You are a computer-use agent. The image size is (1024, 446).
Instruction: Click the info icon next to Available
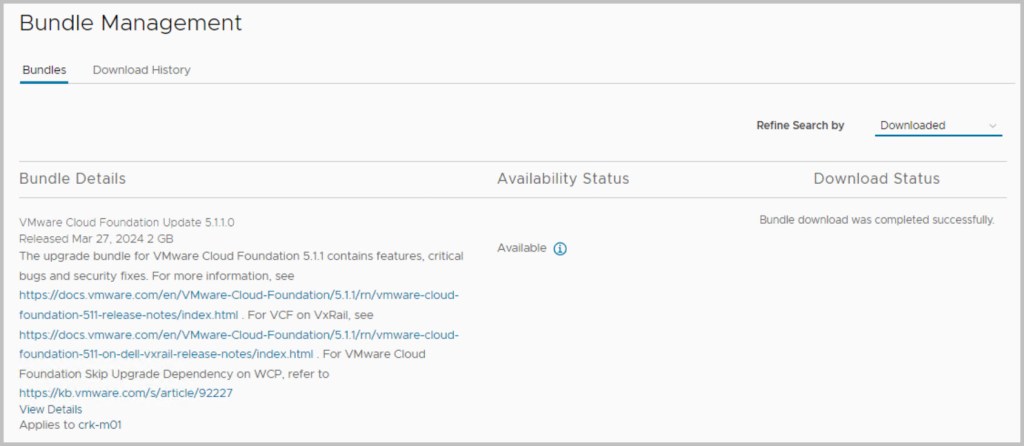pyautogui.click(x=560, y=249)
